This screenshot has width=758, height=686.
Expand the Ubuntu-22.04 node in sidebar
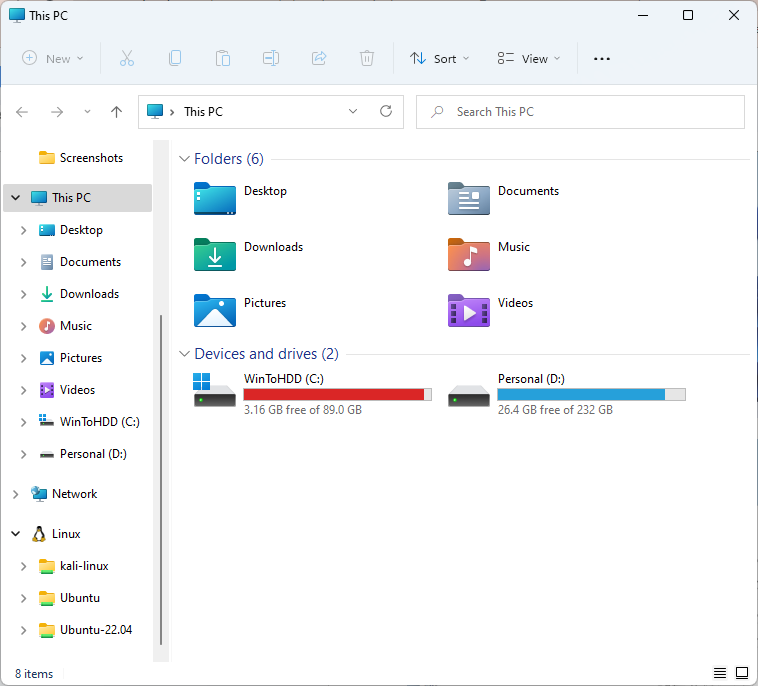coord(23,630)
